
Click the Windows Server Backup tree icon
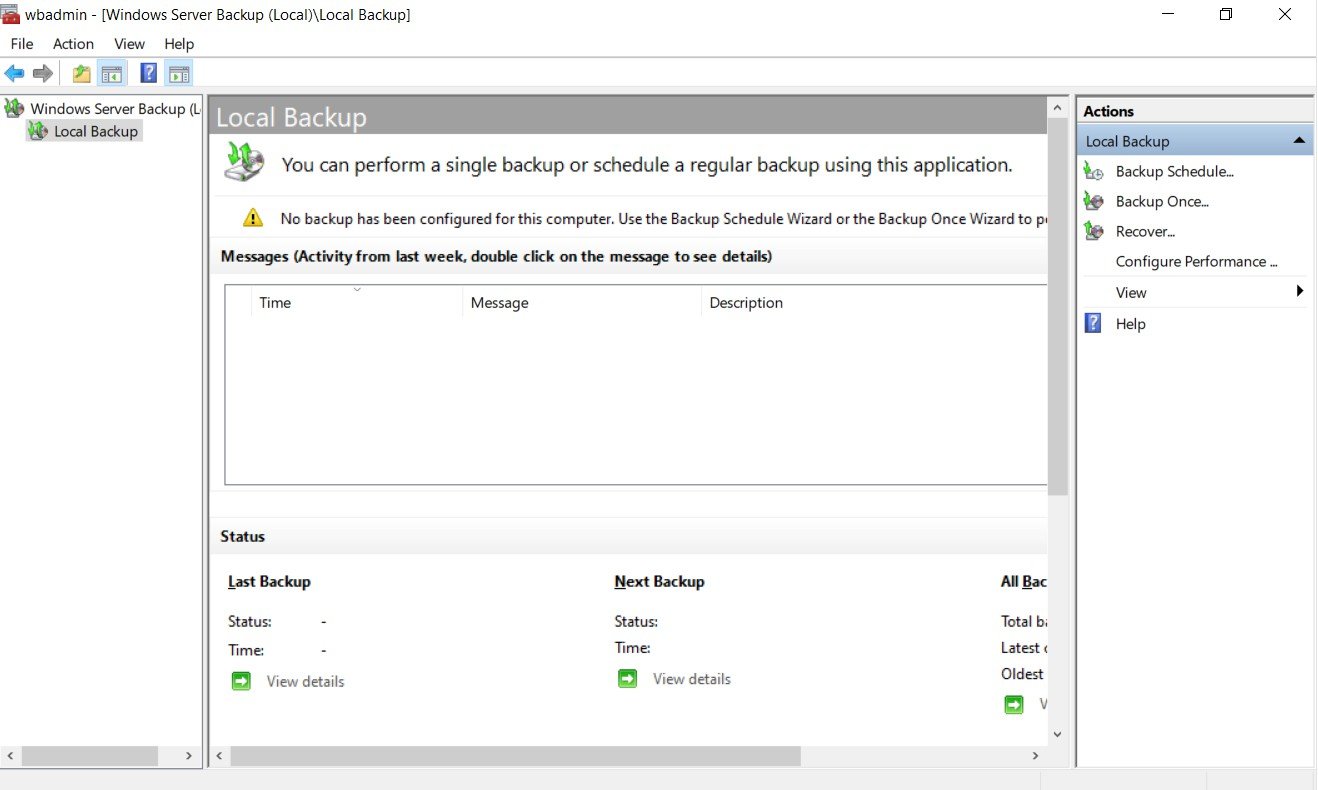pos(14,108)
